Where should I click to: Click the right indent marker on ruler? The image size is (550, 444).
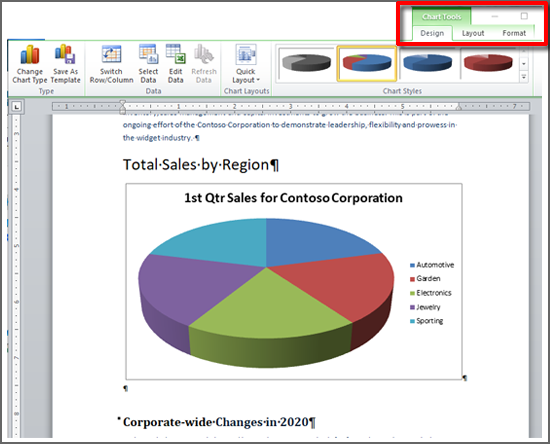458,107
